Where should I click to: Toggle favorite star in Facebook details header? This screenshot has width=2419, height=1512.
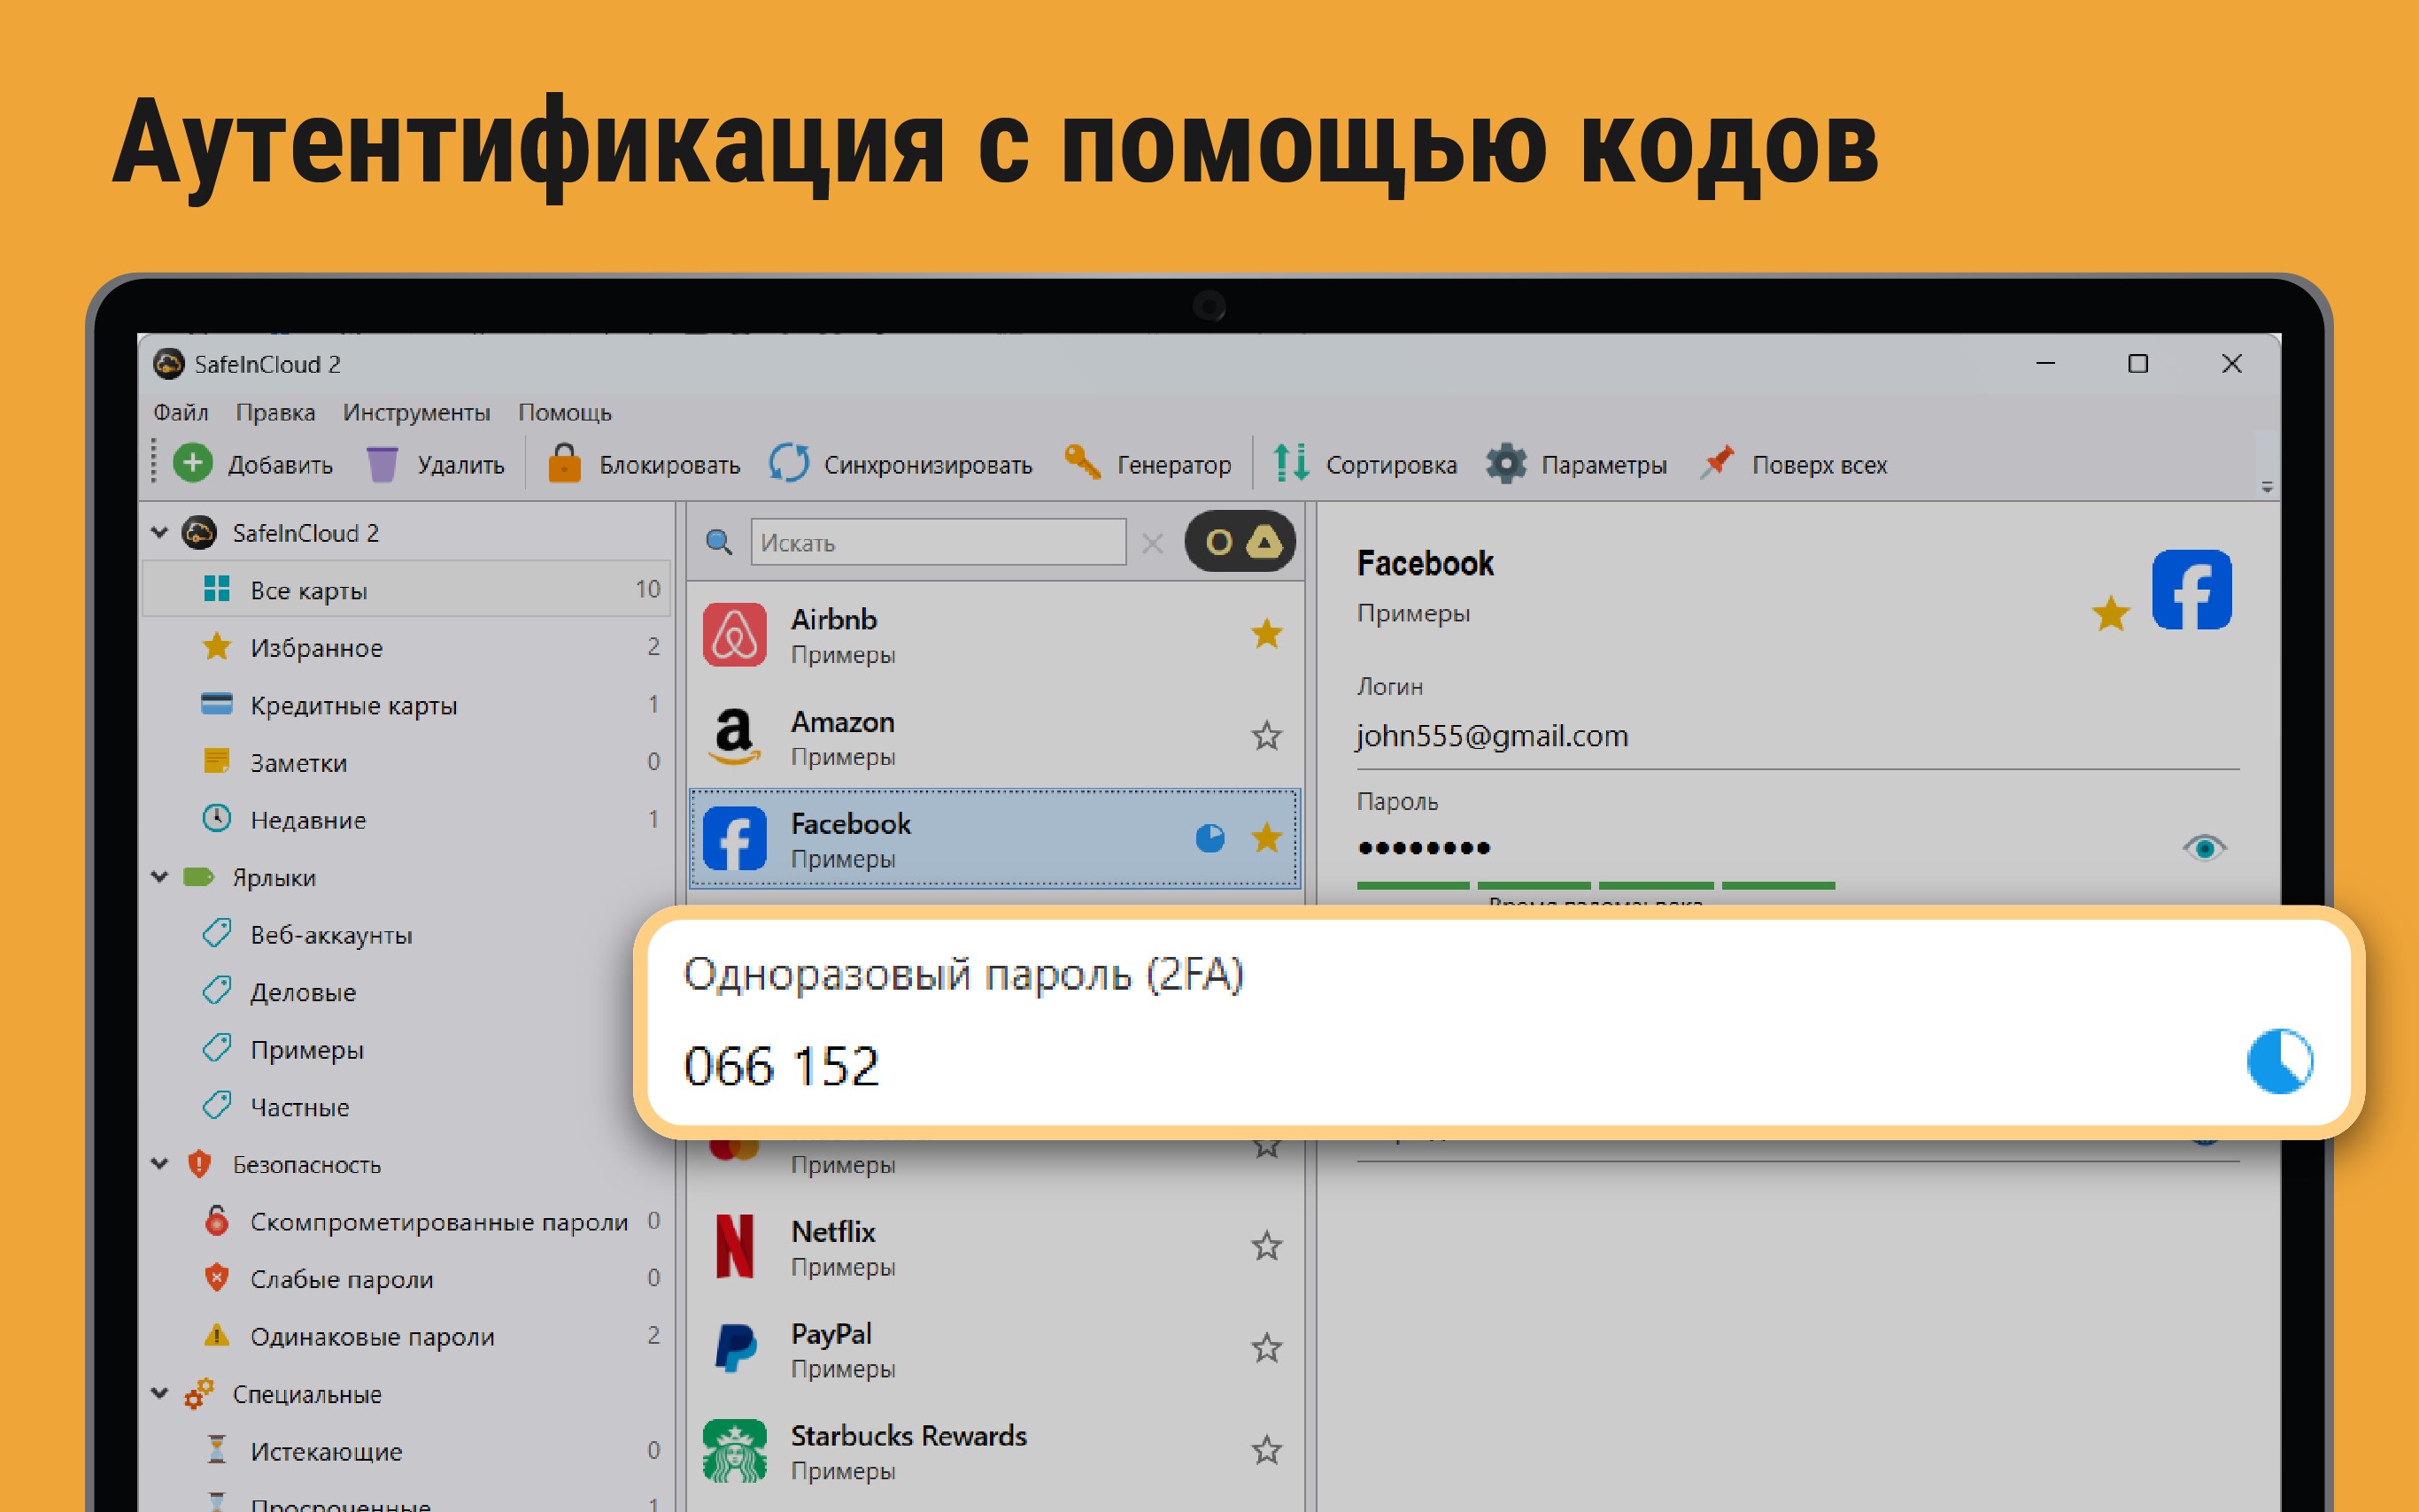coord(2110,613)
